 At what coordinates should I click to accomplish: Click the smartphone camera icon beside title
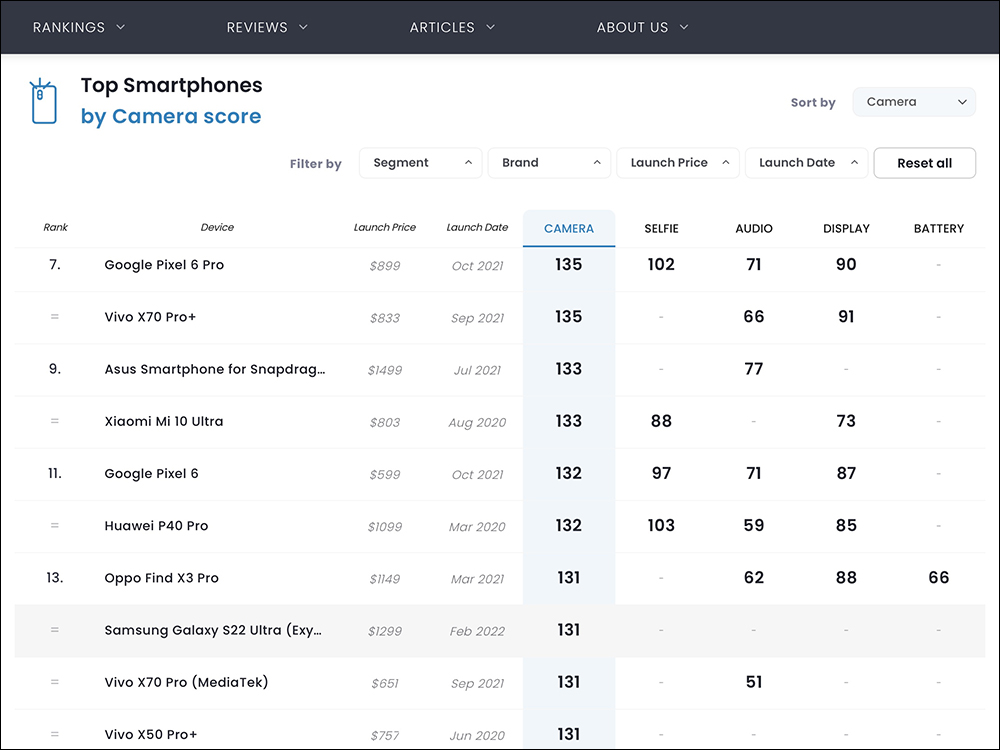(x=43, y=101)
